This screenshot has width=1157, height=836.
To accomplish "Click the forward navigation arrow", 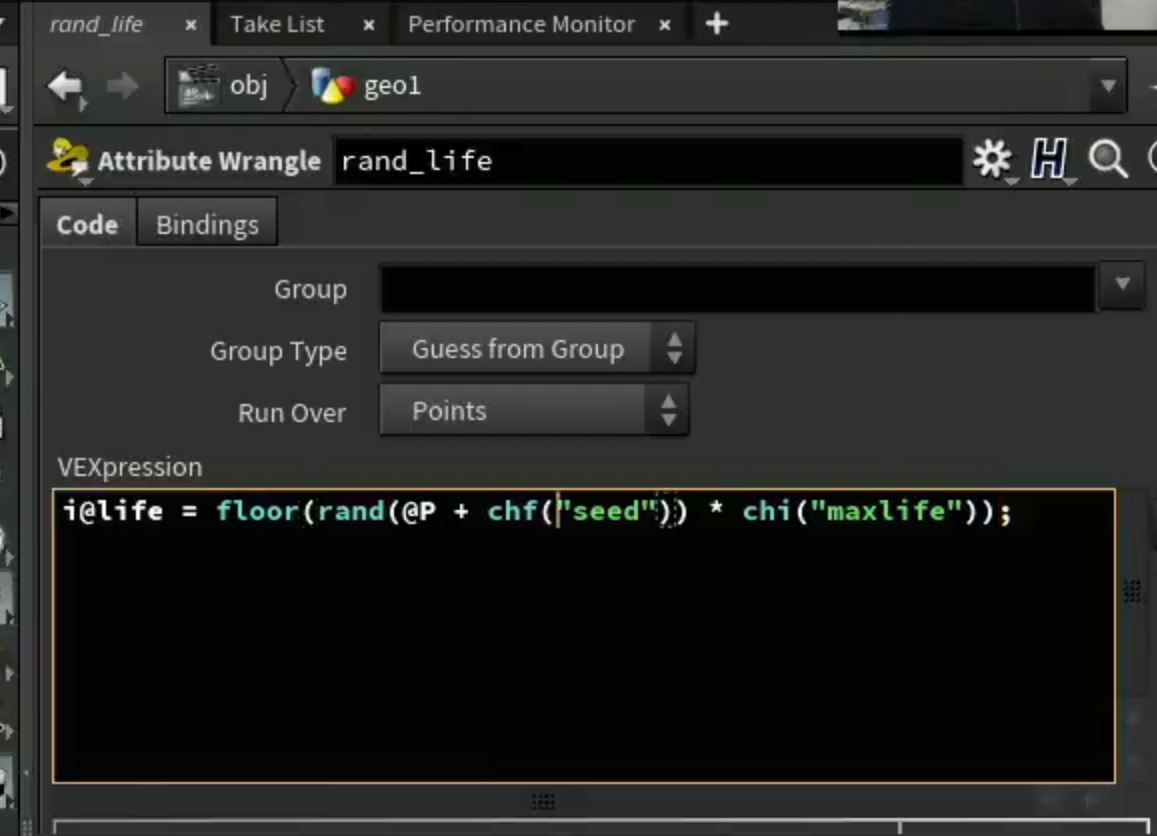I will pyautogui.click(x=122, y=86).
